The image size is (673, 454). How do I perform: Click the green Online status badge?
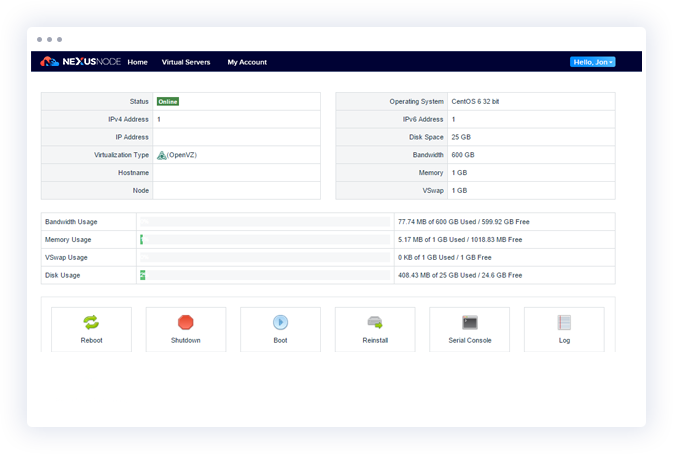167,101
